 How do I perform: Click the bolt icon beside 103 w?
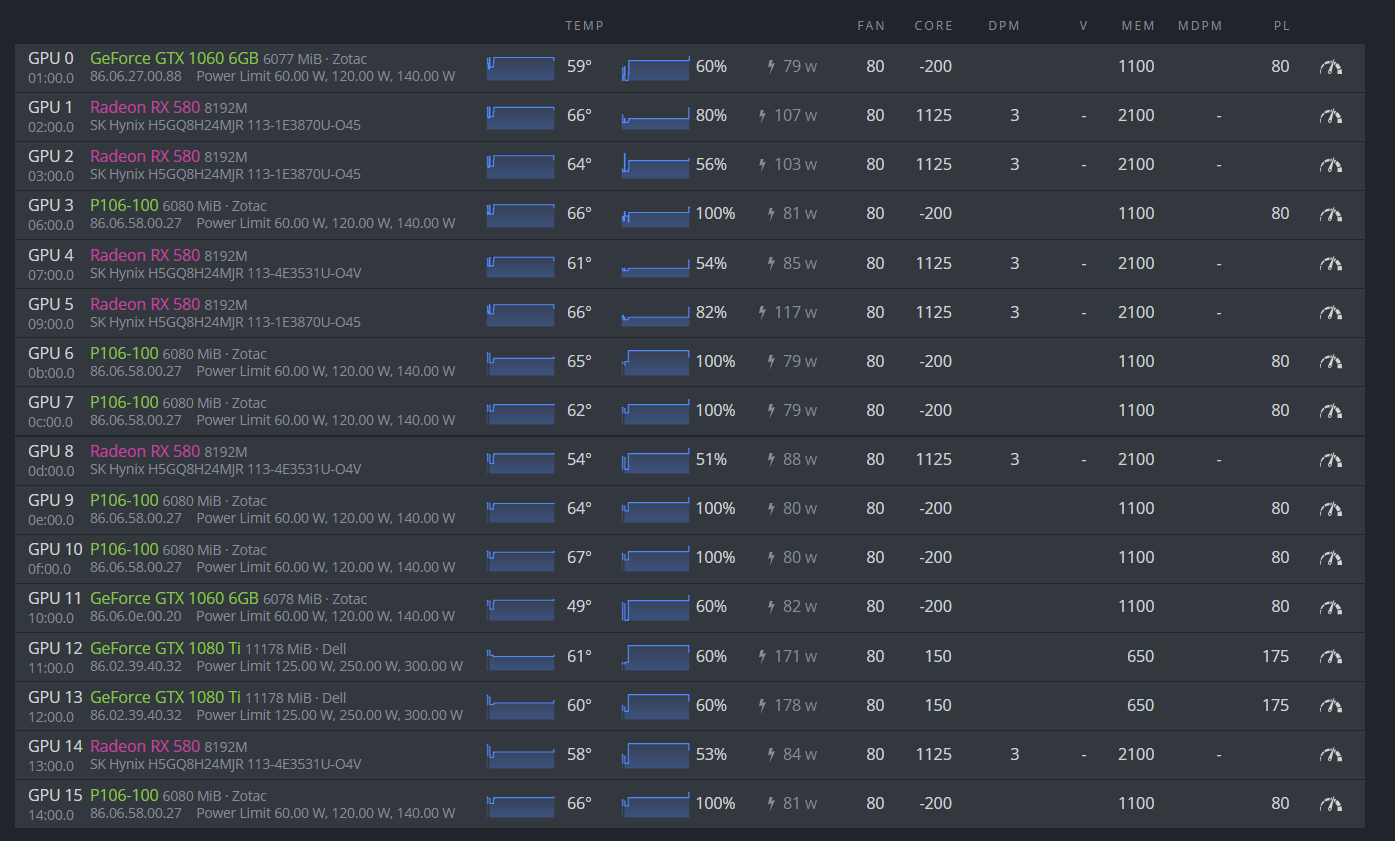tap(762, 165)
